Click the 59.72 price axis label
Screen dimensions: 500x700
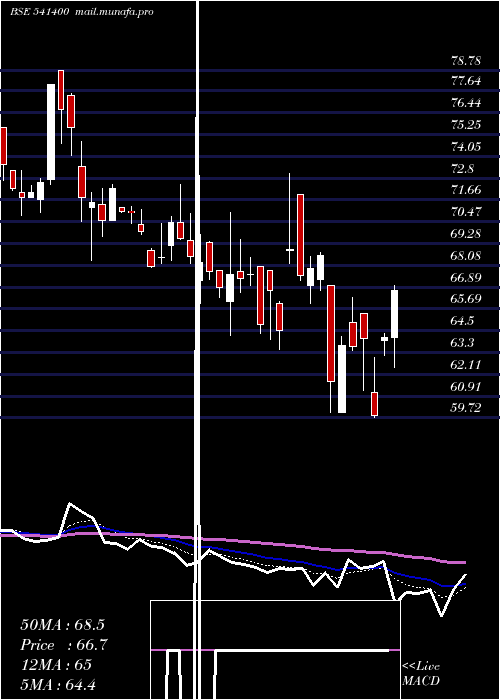[466, 408]
